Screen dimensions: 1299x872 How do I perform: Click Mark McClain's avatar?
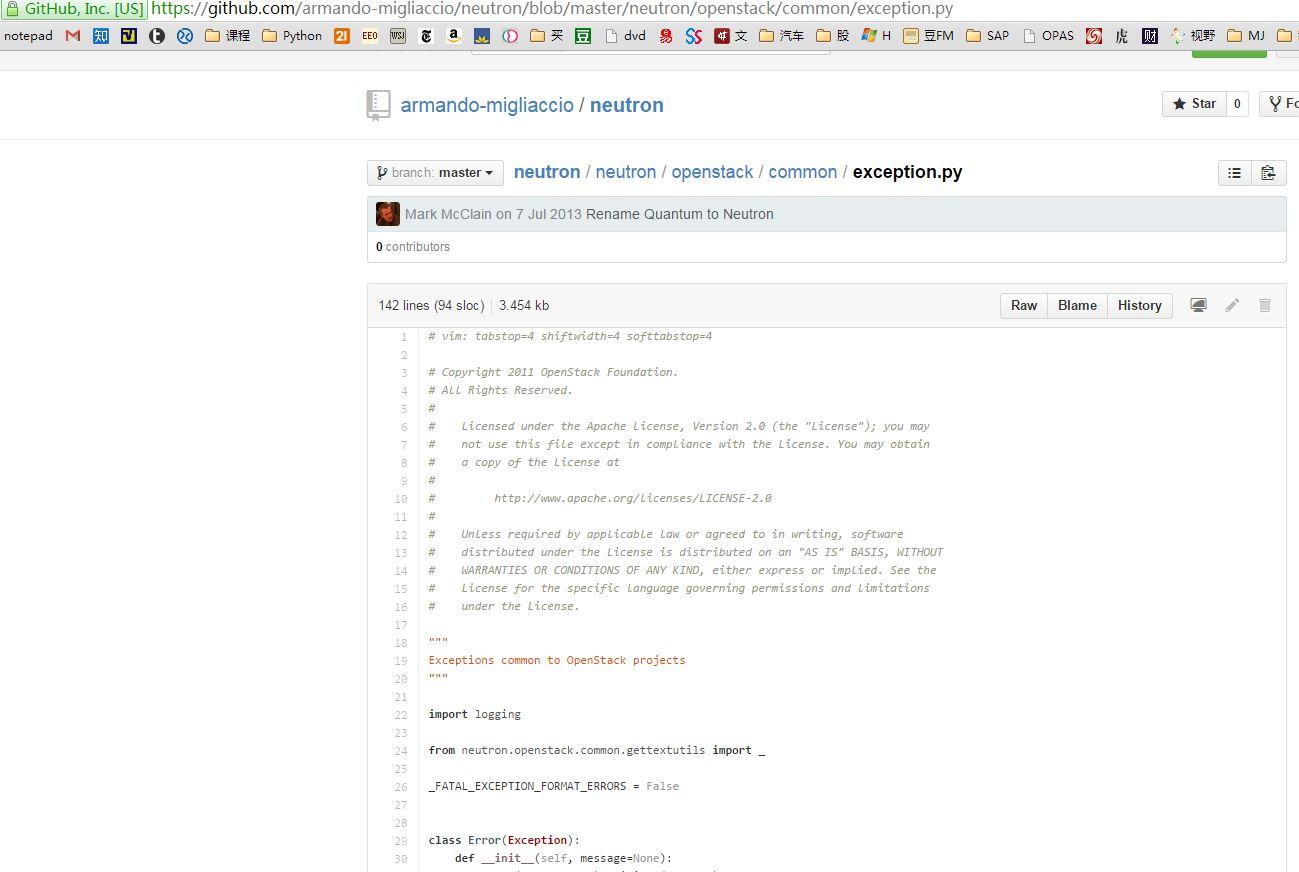tap(388, 214)
